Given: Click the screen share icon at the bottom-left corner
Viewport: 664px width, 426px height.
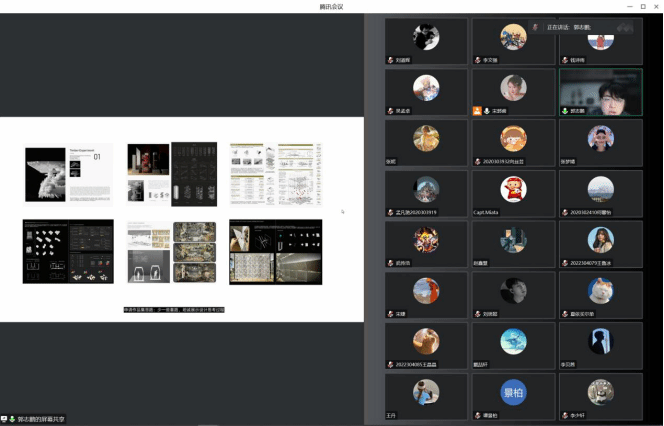Looking at the screenshot, I should click(x=5, y=419).
